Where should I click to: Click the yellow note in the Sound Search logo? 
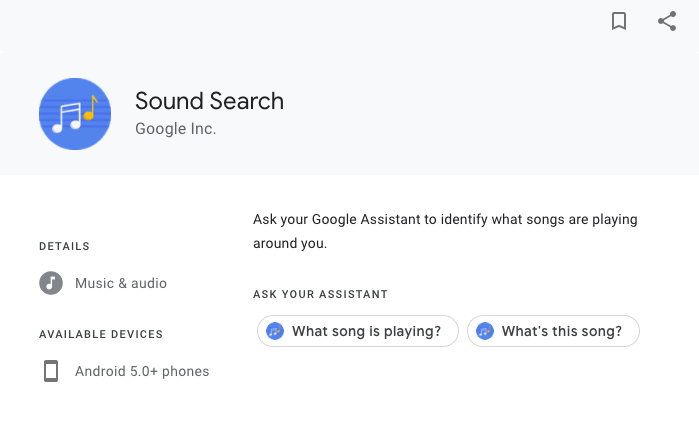[91, 108]
